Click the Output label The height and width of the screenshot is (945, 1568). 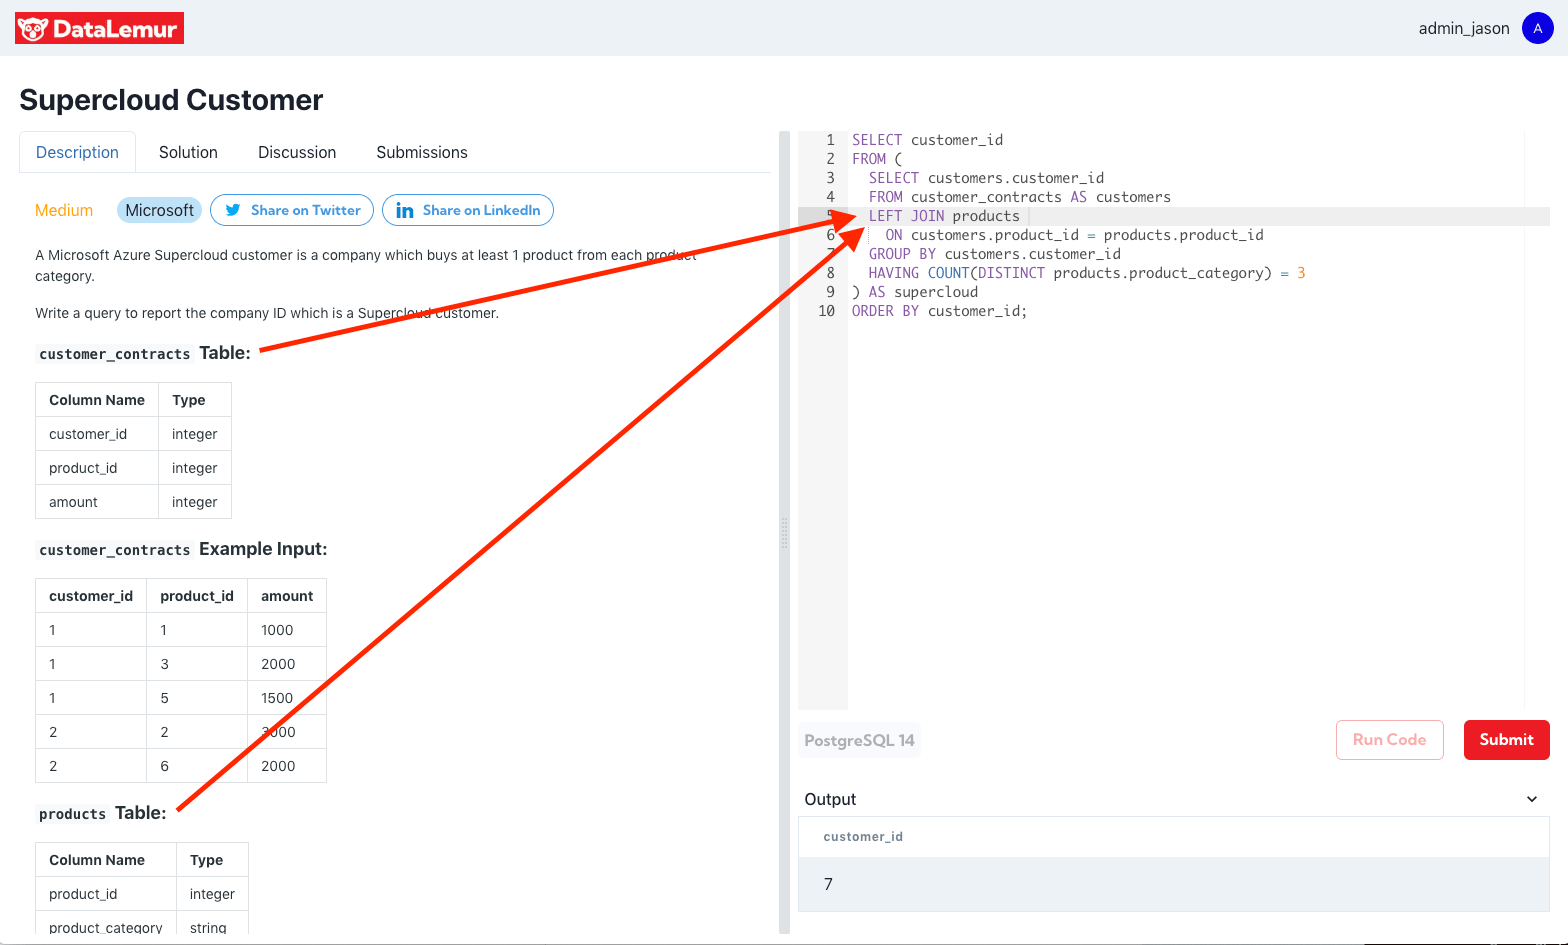pyautogui.click(x=830, y=799)
